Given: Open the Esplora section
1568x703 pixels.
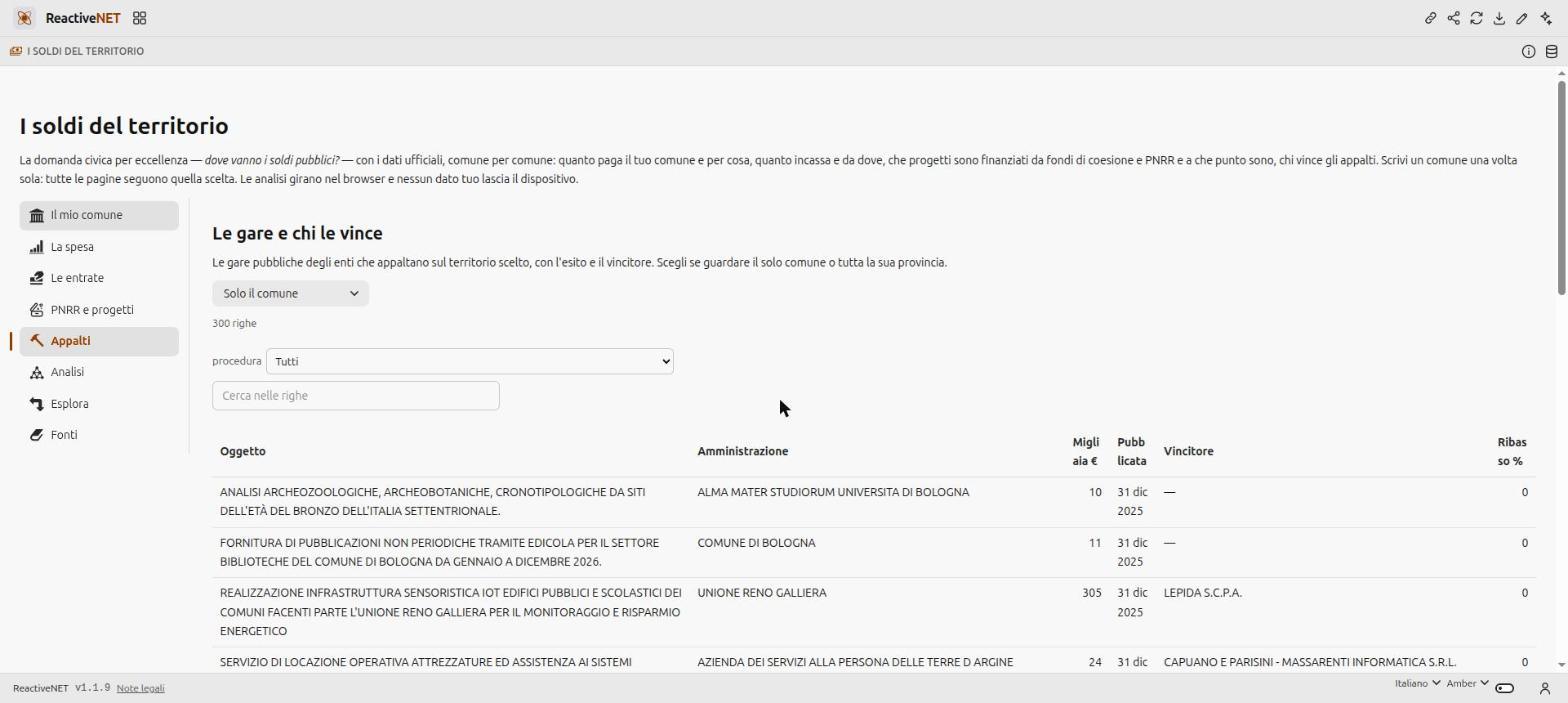Looking at the screenshot, I should point(99,404).
